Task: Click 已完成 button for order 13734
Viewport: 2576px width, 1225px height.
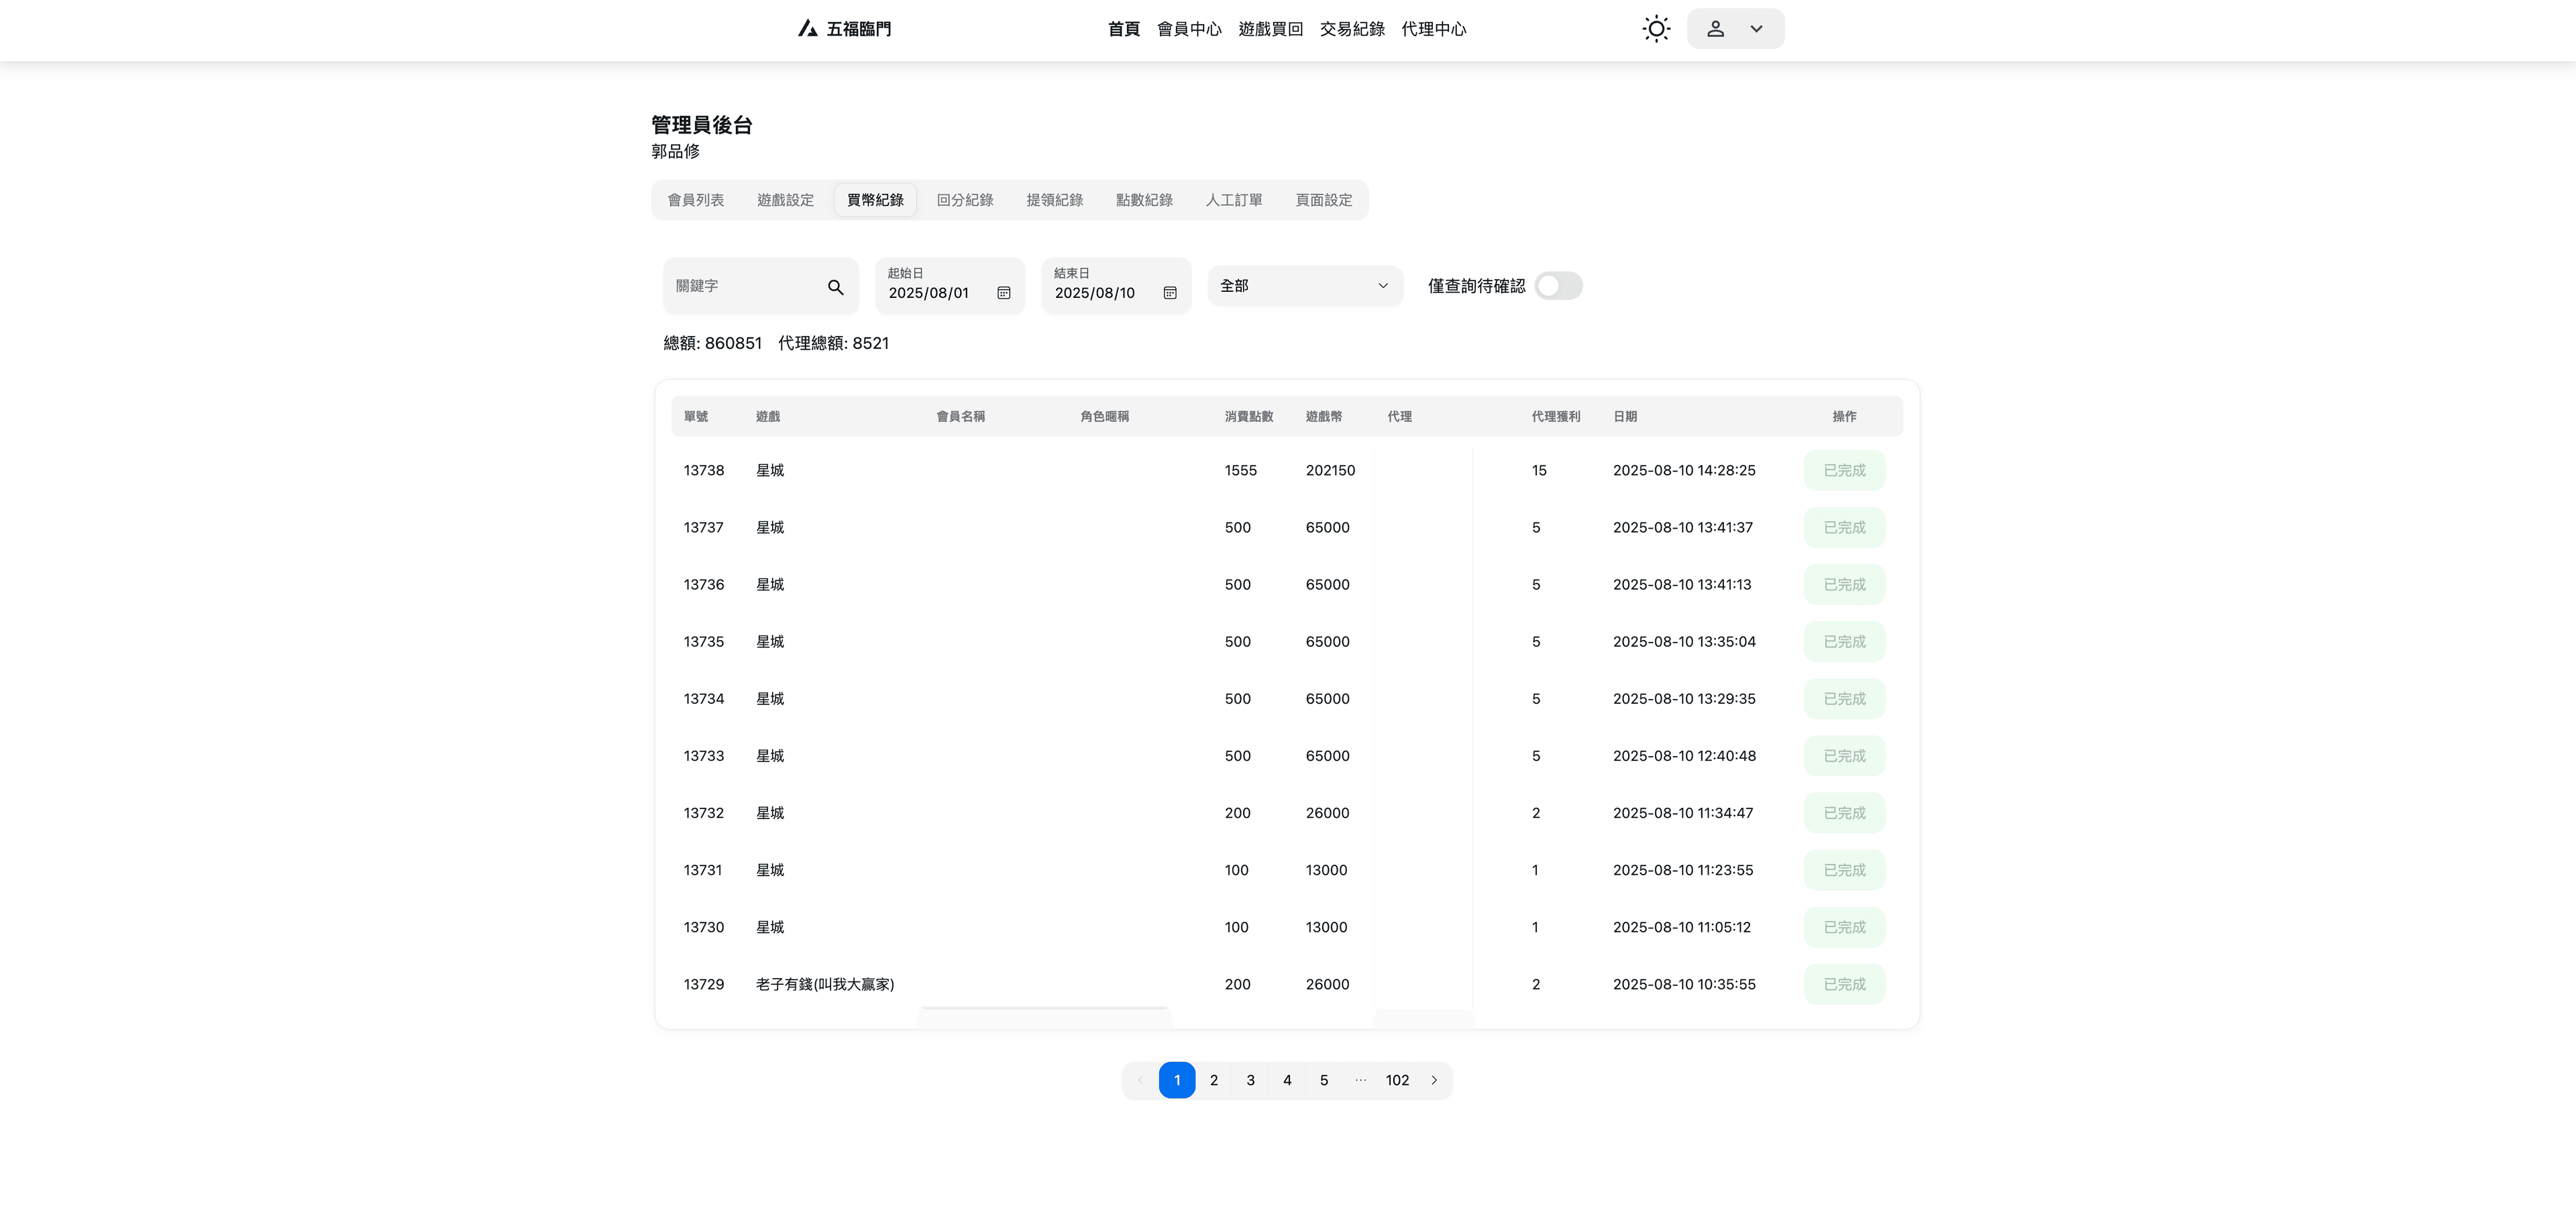Action: tap(1844, 698)
